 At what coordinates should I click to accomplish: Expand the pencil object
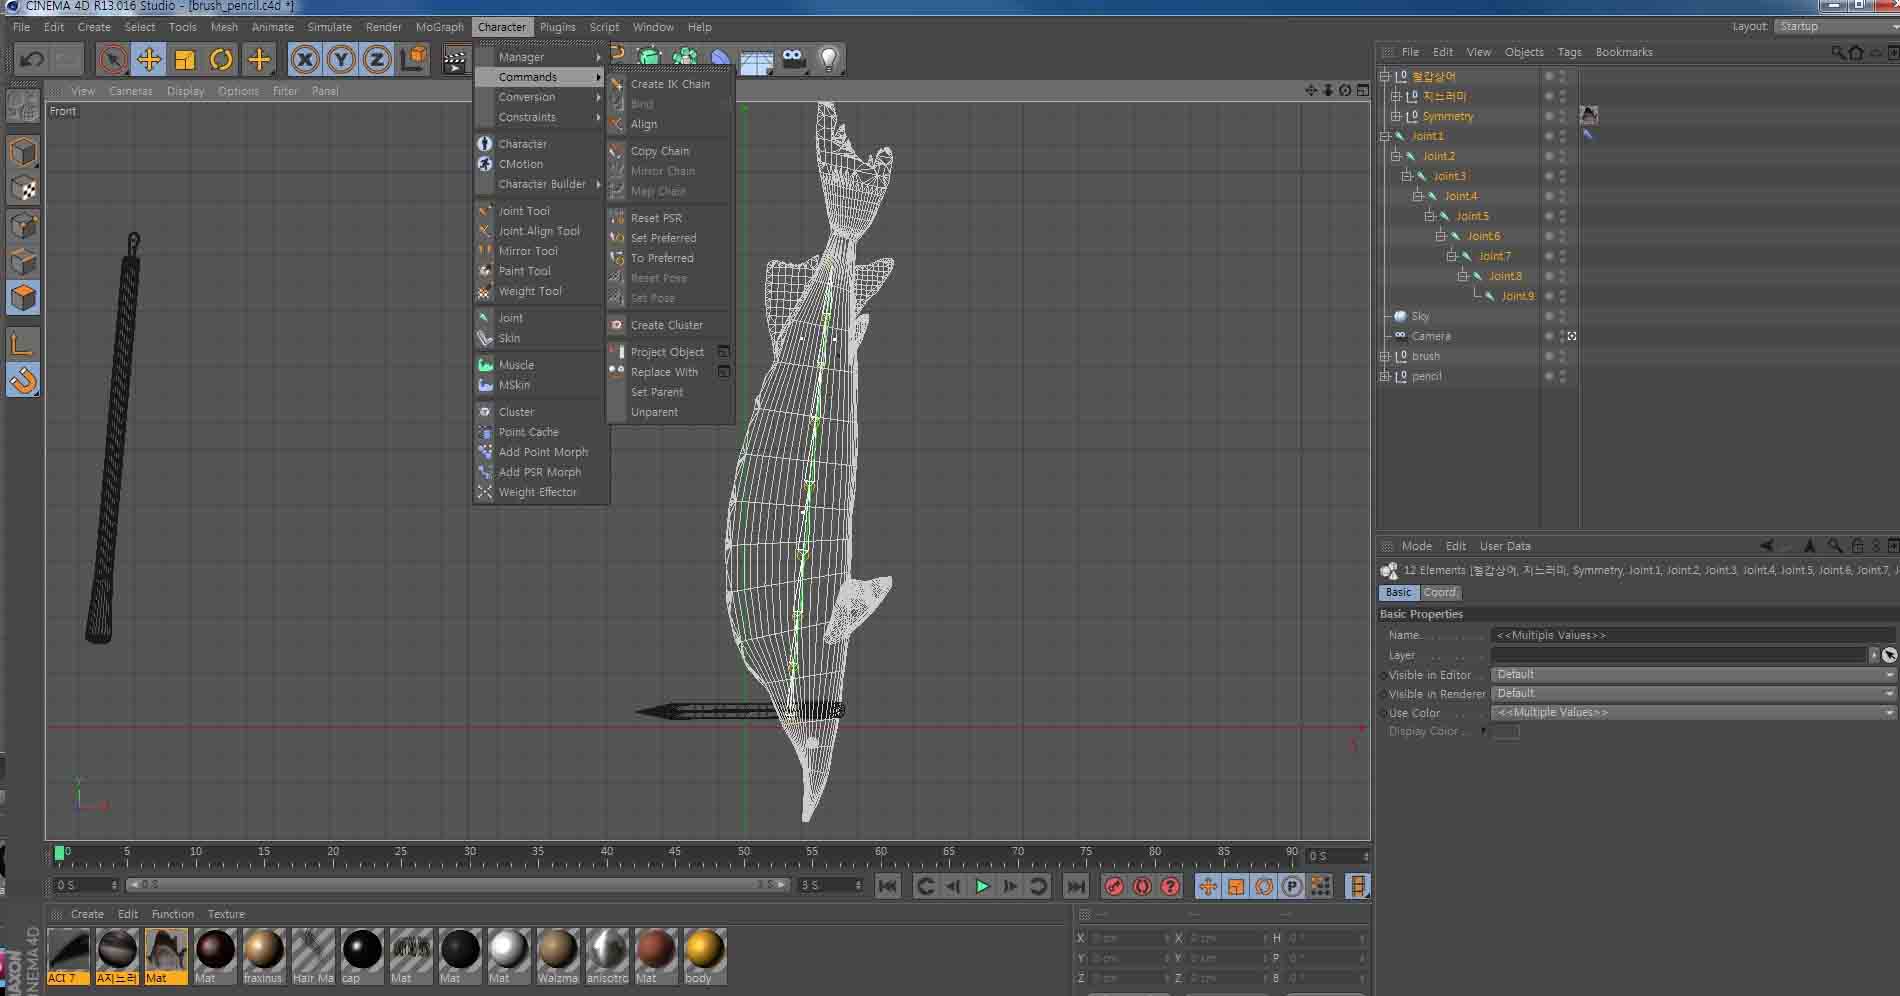point(1385,376)
